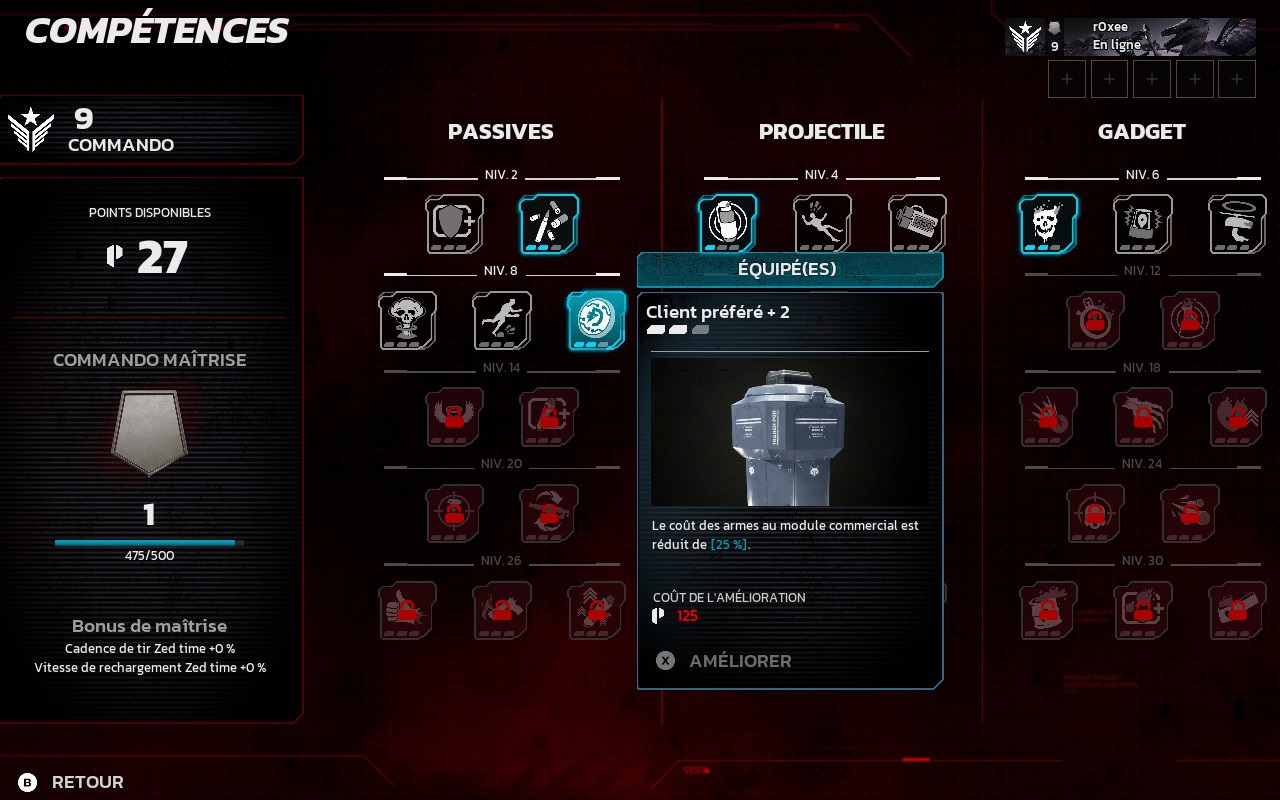Select the shield armor passive skill

[x=455, y=224]
